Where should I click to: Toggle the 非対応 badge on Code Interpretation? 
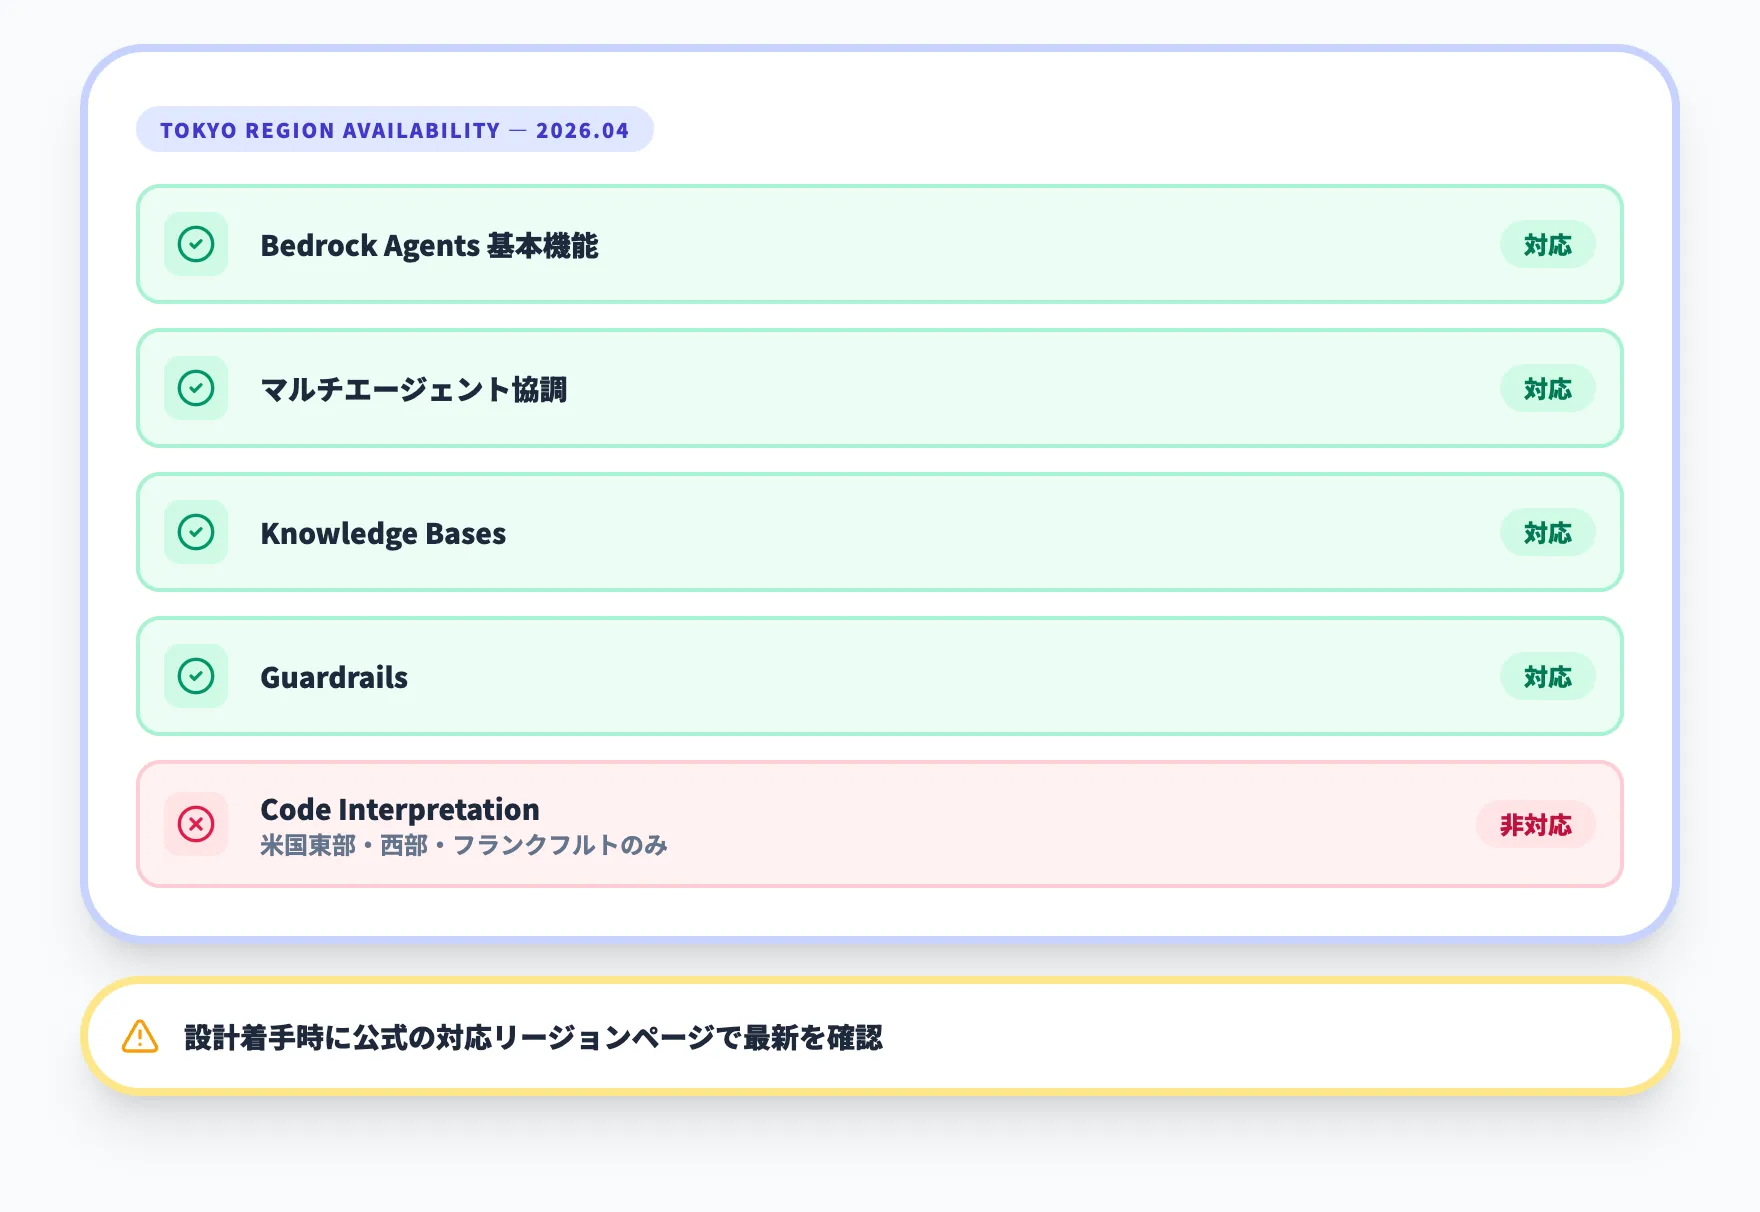(1535, 824)
